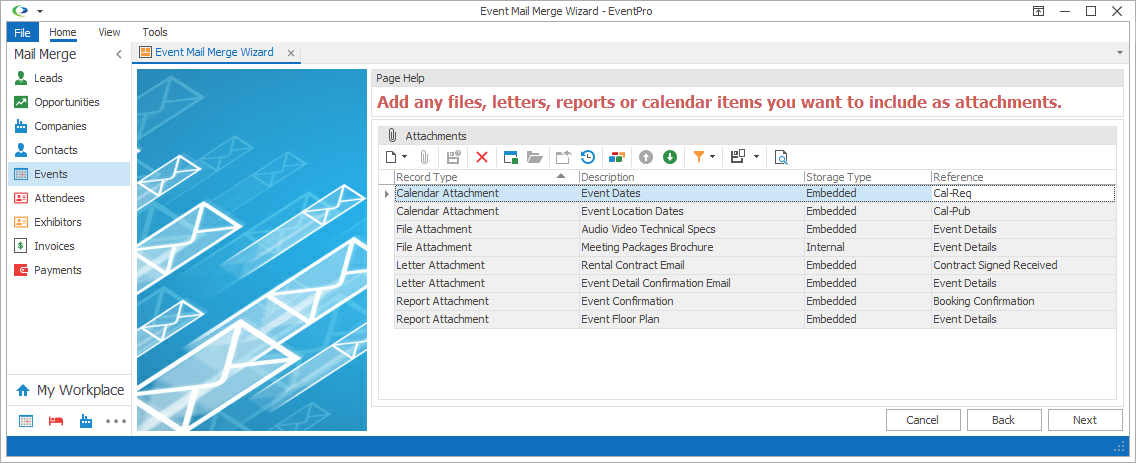Select Exhibitors in the sidebar

click(69, 222)
